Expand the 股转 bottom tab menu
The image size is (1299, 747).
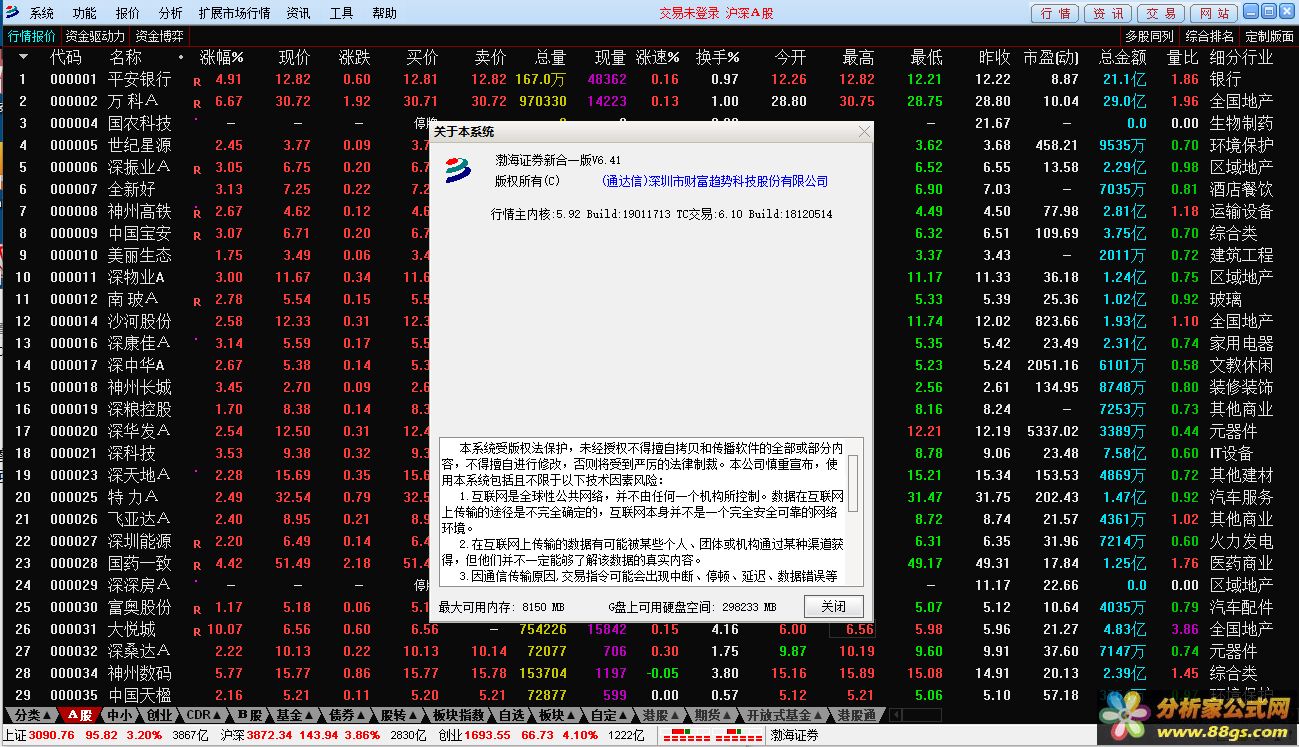(x=400, y=715)
